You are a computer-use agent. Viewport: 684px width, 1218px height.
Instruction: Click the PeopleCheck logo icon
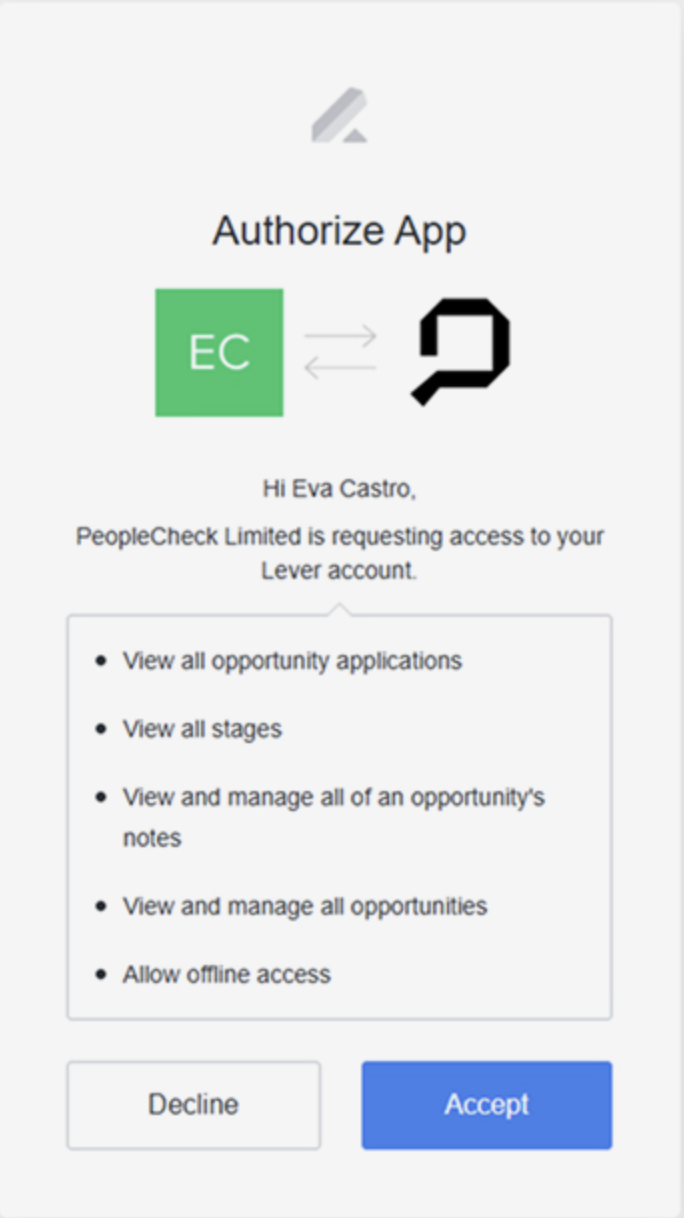pyautogui.click(x=462, y=352)
